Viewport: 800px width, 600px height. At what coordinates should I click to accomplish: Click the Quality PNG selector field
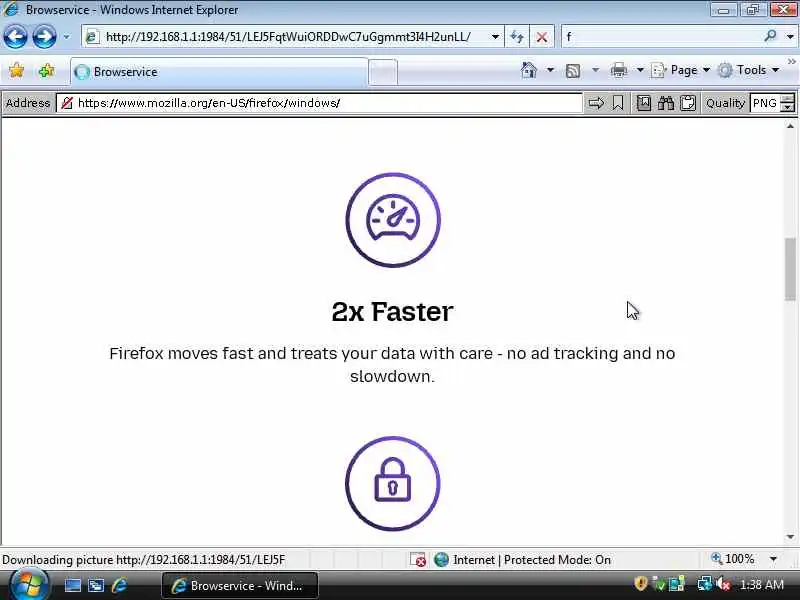[x=765, y=103]
